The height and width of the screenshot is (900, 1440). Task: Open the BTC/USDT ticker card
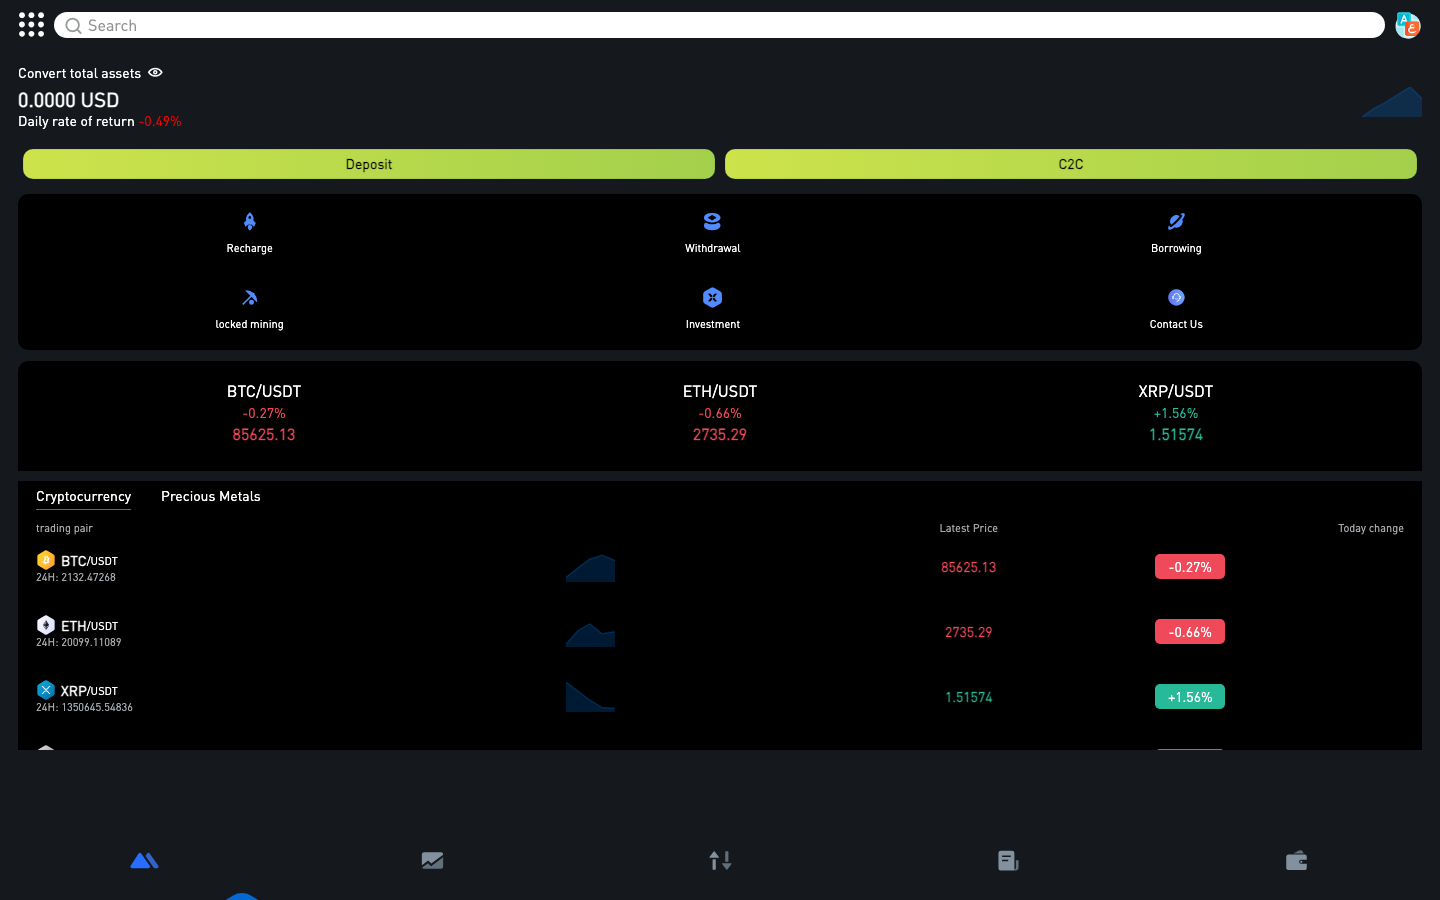[x=264, y=413]
